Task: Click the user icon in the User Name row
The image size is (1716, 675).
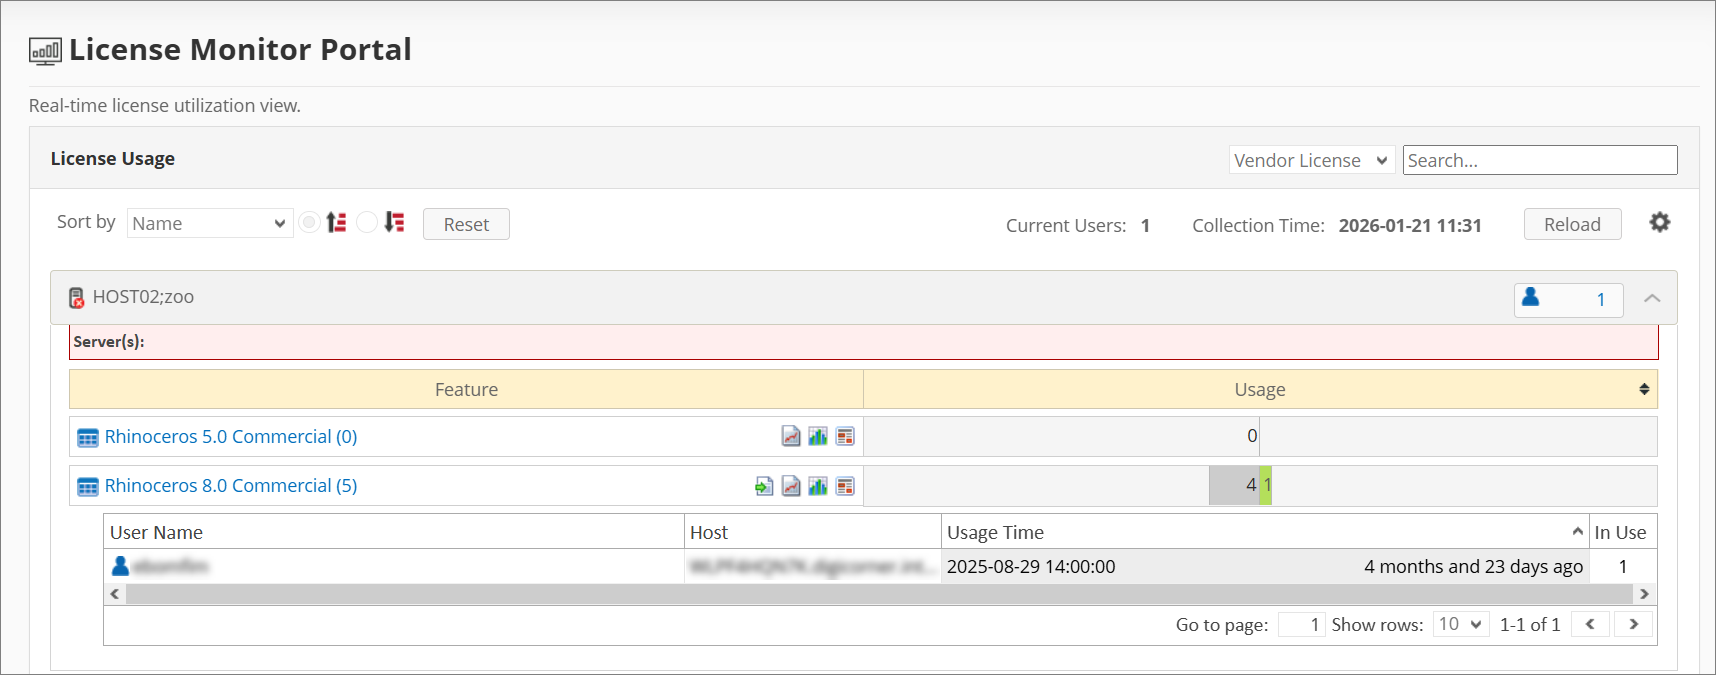Action: pos(120,566)
